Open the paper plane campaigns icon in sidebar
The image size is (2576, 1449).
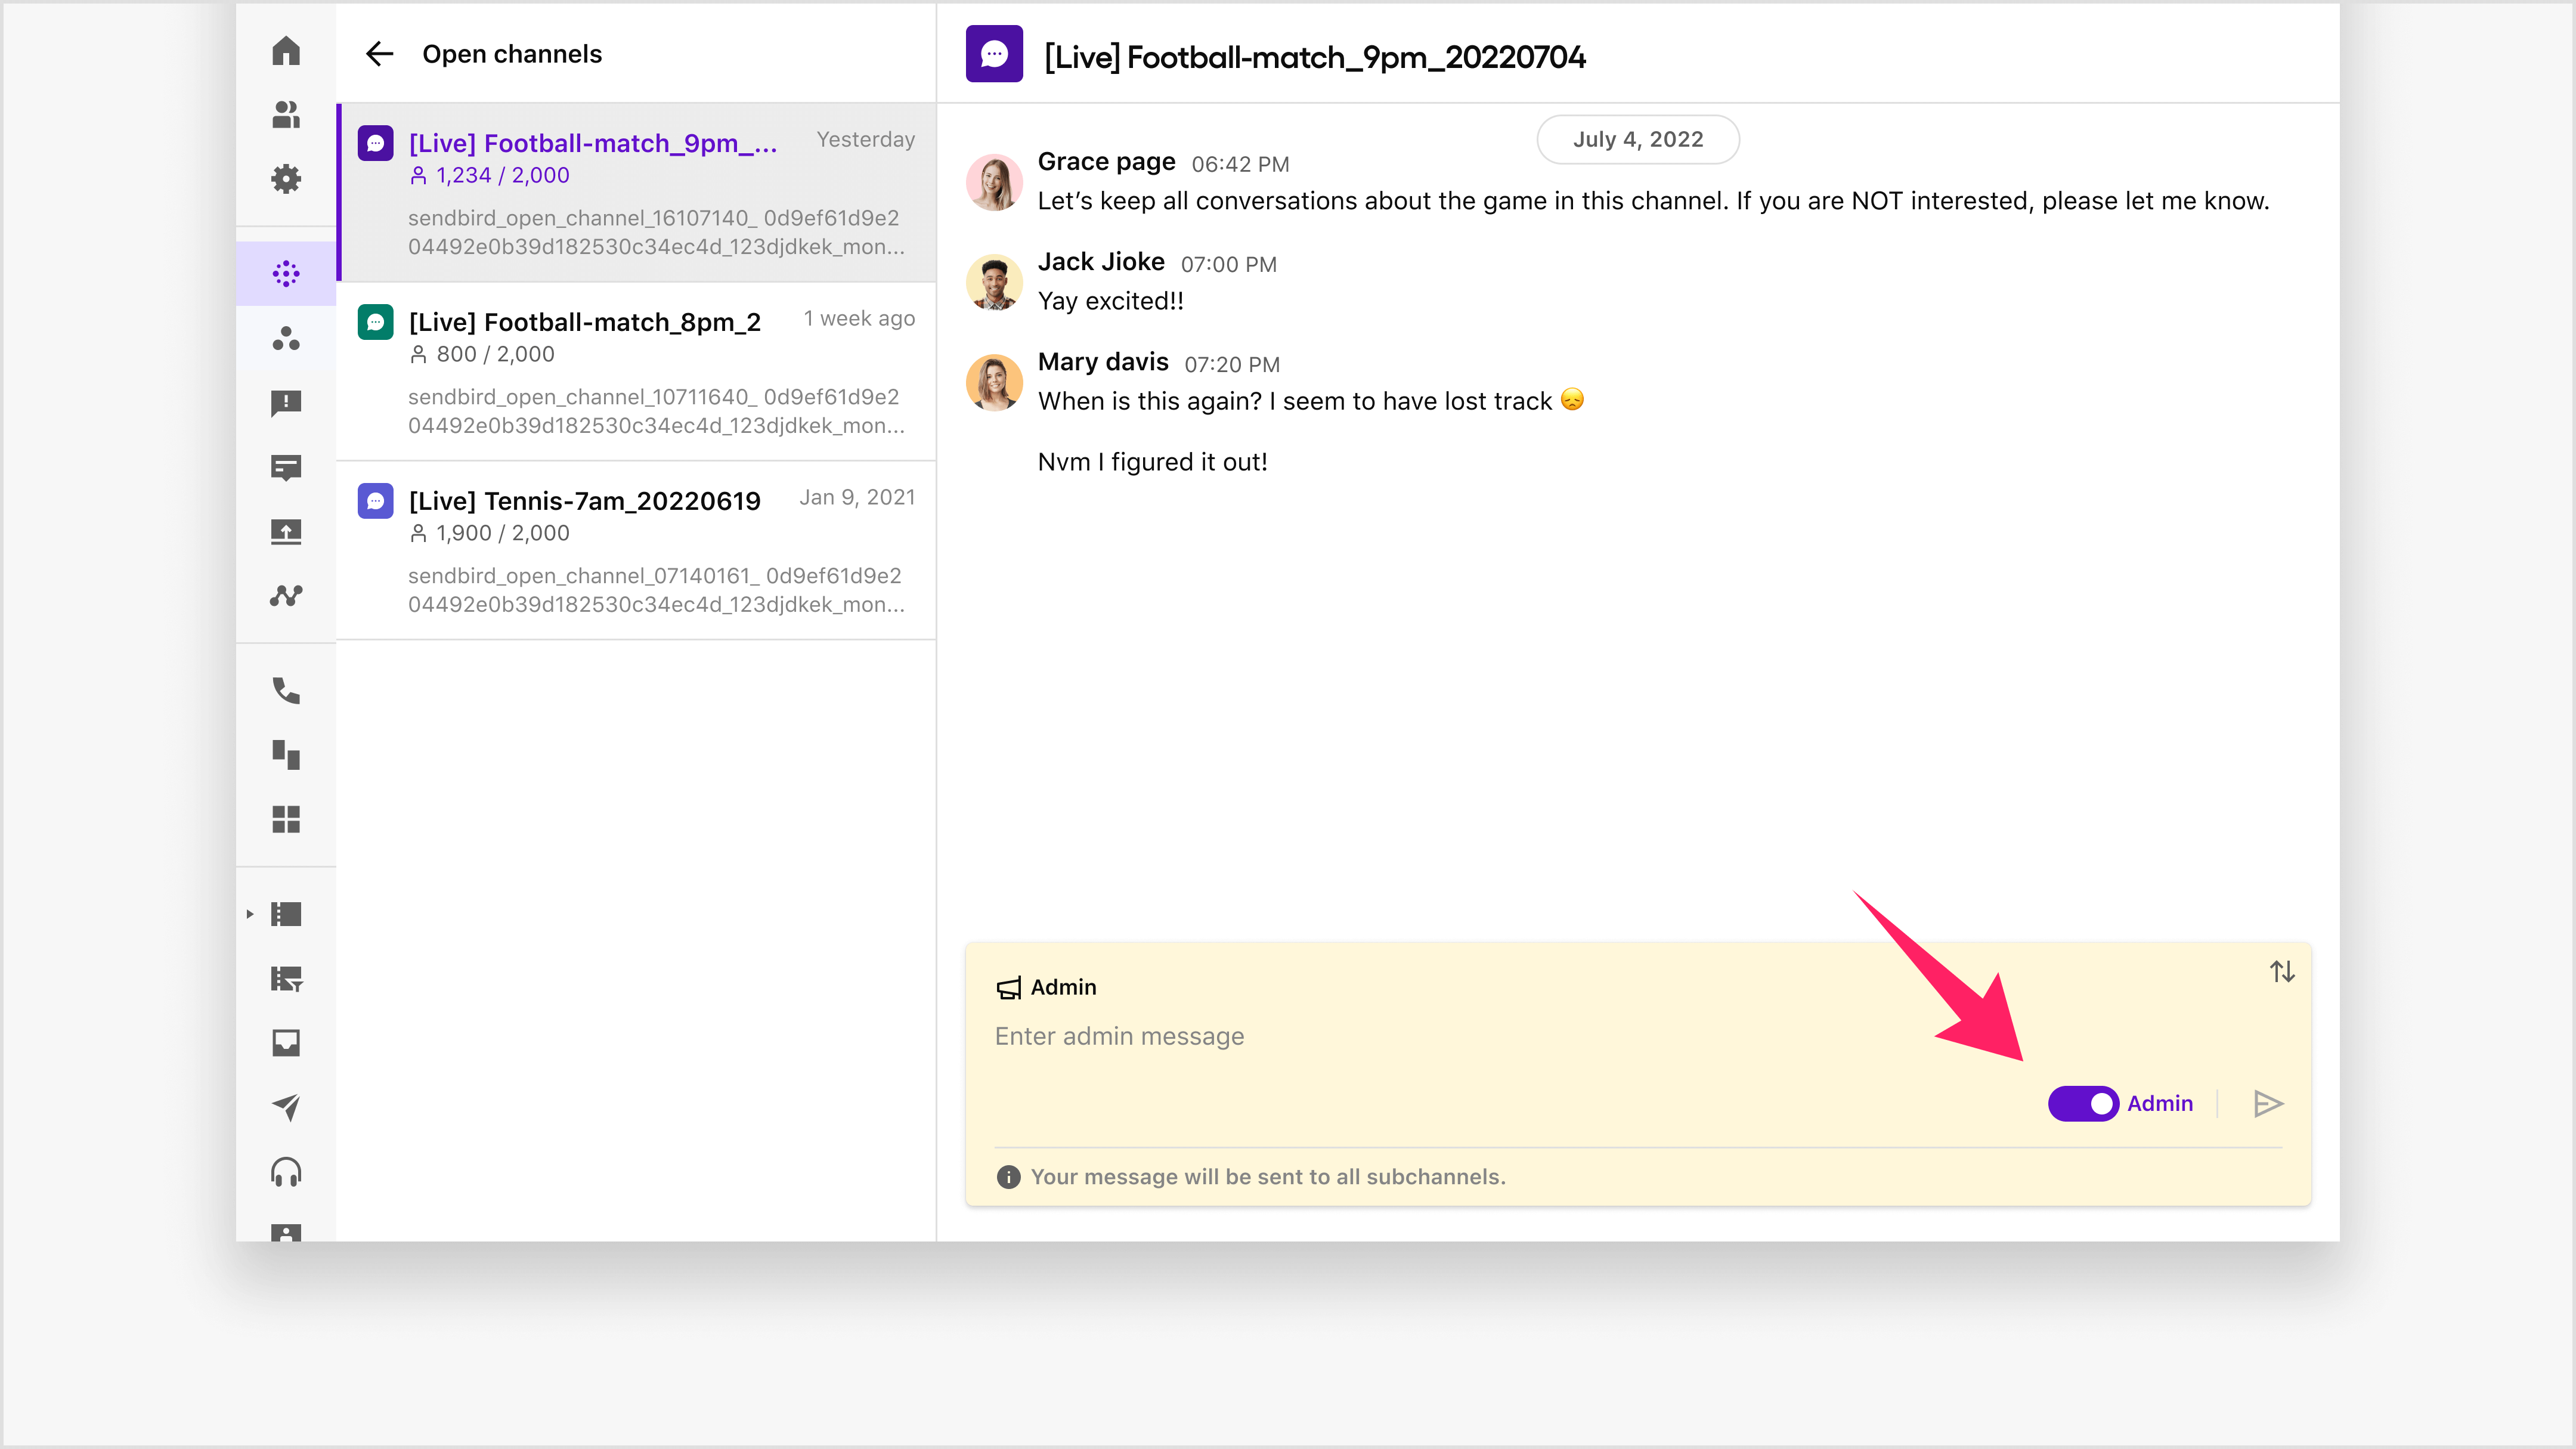pos(286,1107)
